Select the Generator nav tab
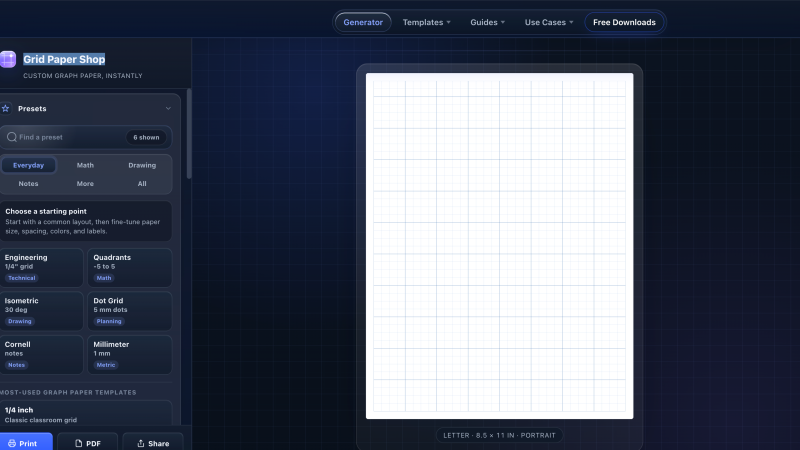 [363, 22]
